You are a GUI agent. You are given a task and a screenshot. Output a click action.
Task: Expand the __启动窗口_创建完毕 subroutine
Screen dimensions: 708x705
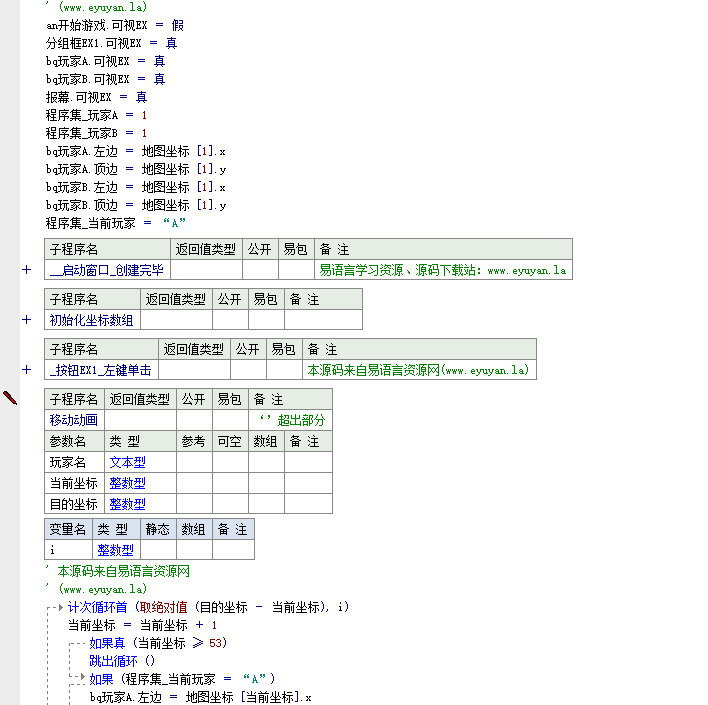coord(26,270)
